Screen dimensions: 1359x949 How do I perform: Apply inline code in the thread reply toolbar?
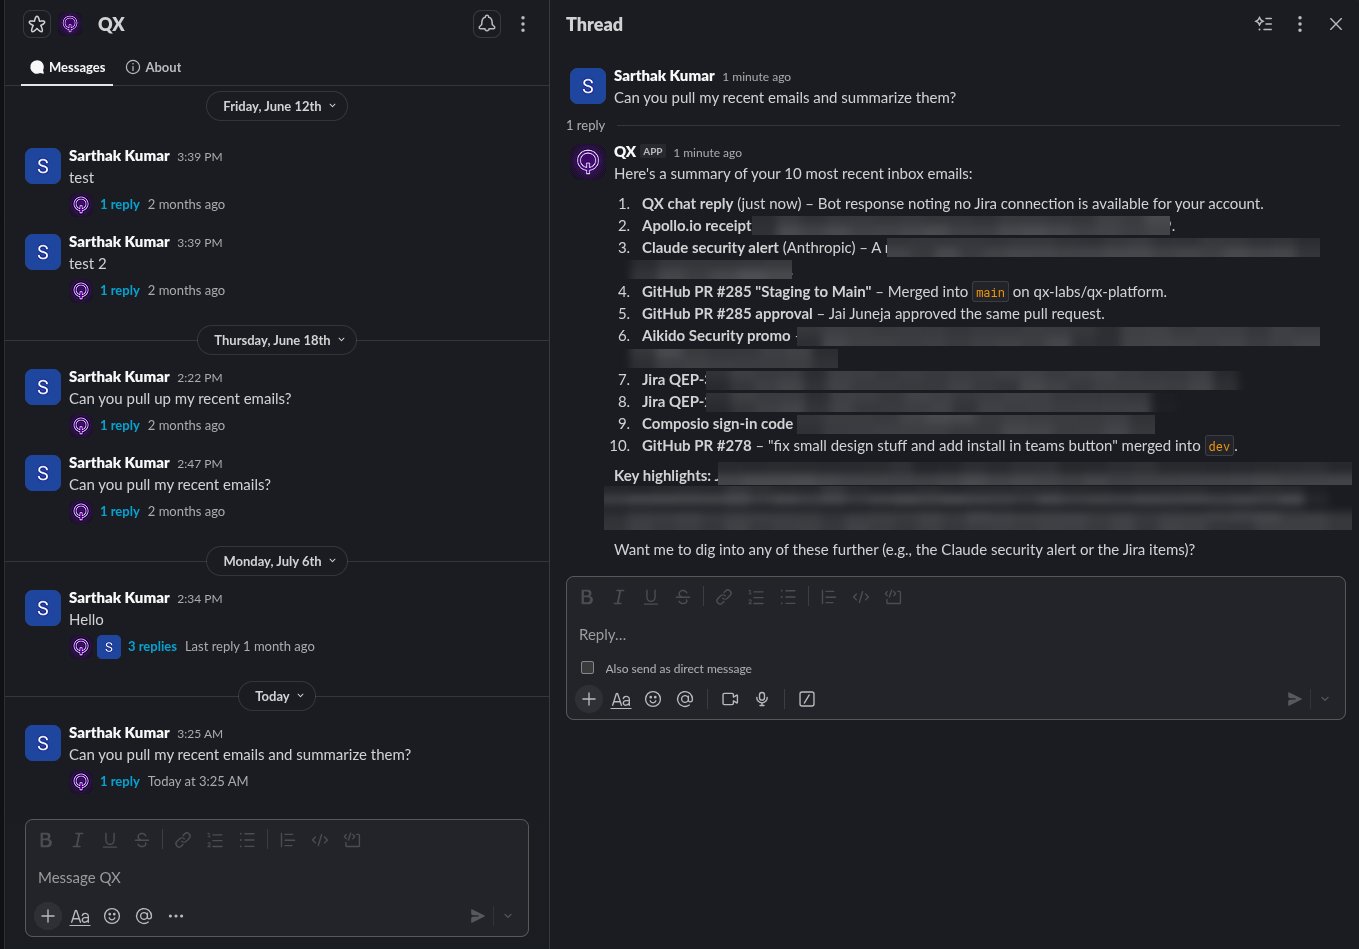click(x=861, y=597)
